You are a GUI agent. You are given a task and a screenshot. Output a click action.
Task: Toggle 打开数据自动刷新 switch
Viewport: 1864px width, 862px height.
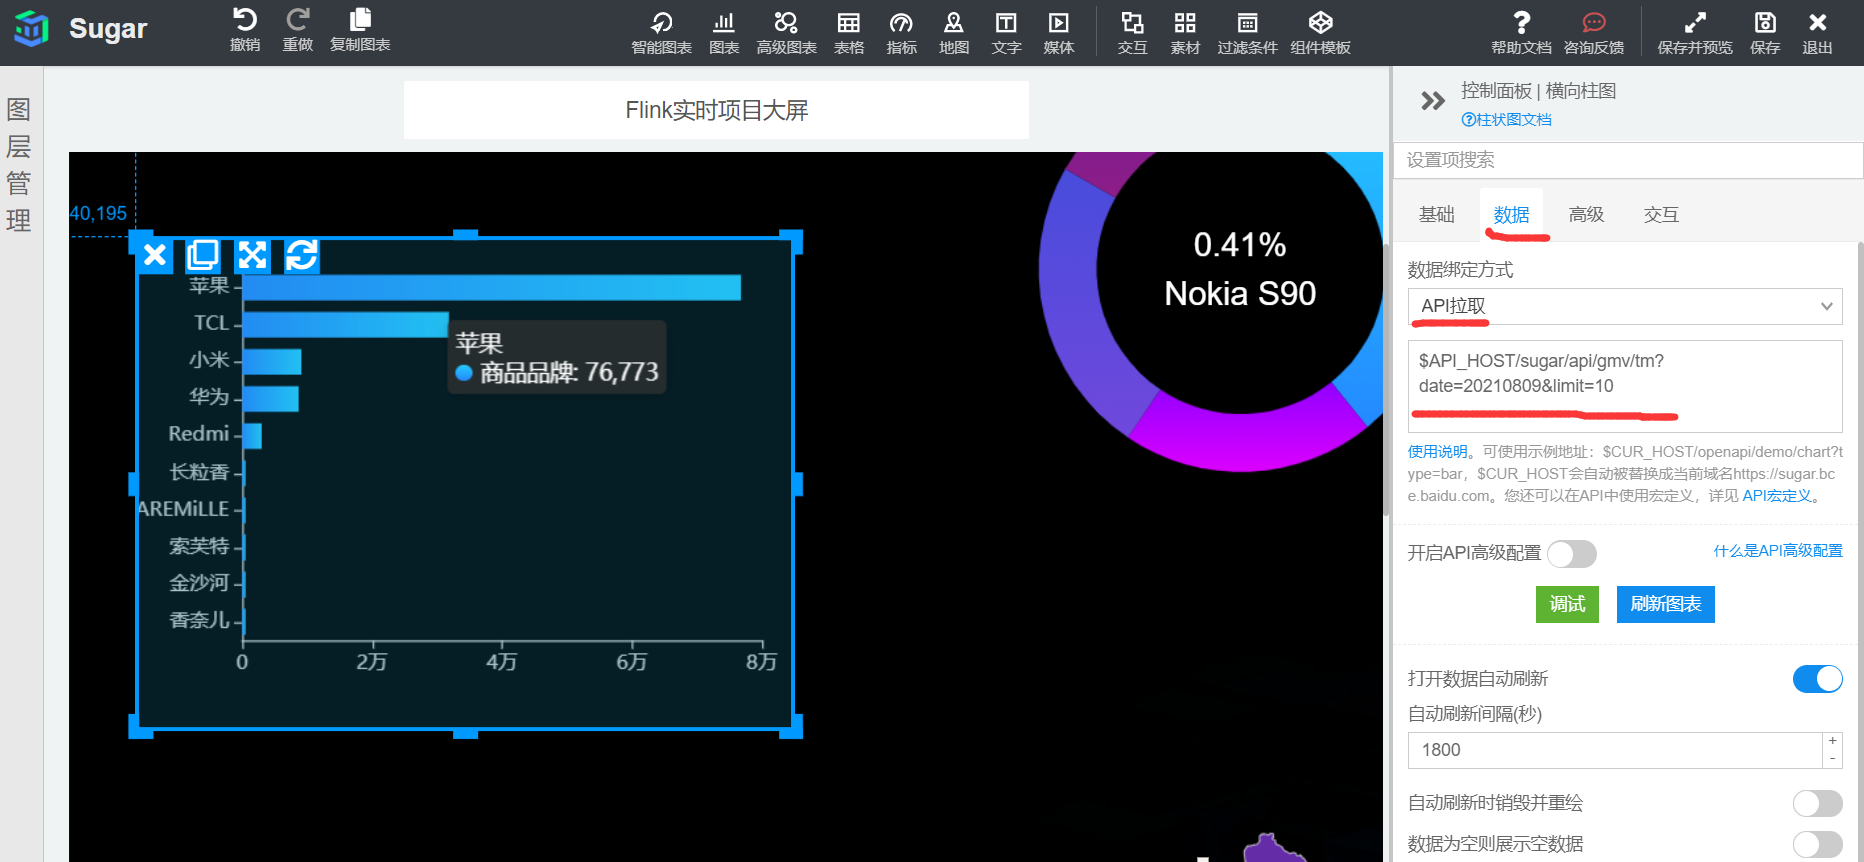click(1818, 679)
